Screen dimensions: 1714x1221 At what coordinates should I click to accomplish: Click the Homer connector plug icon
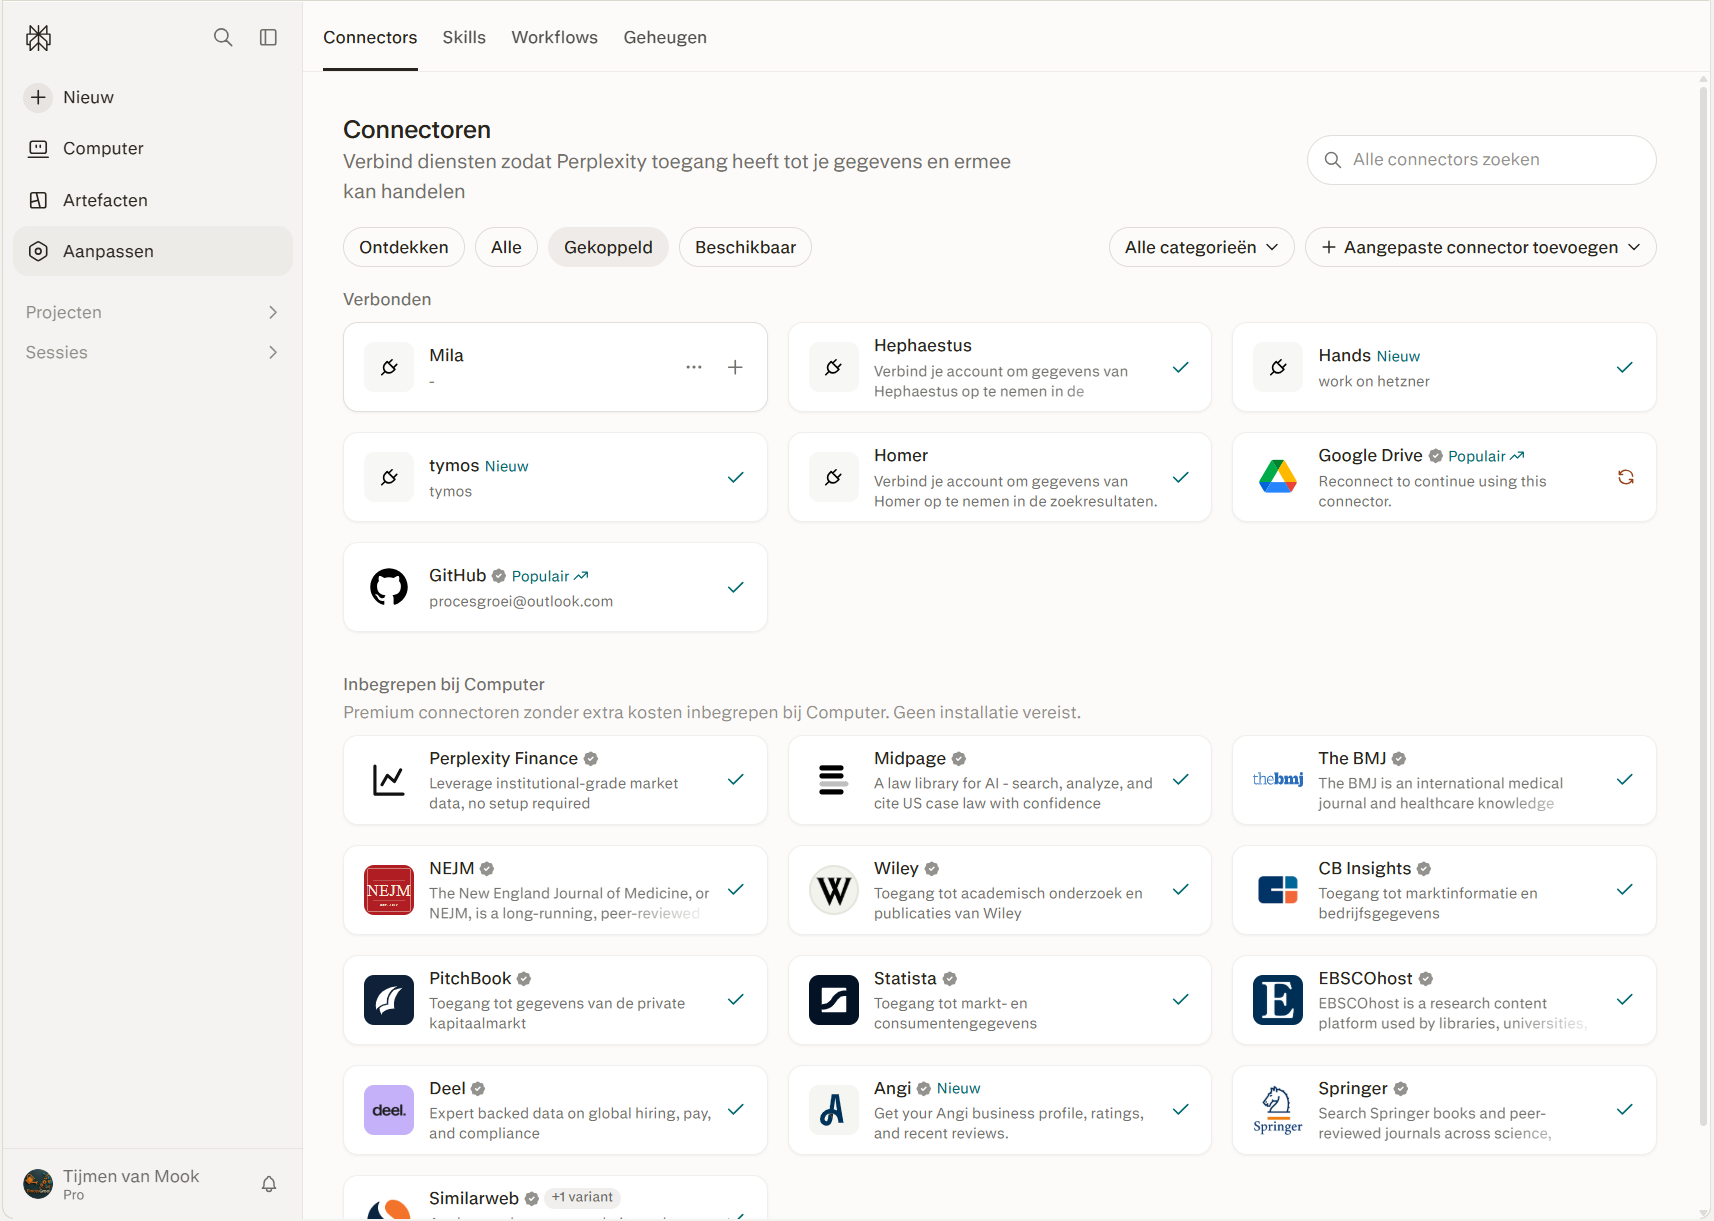tap(834, 477)
